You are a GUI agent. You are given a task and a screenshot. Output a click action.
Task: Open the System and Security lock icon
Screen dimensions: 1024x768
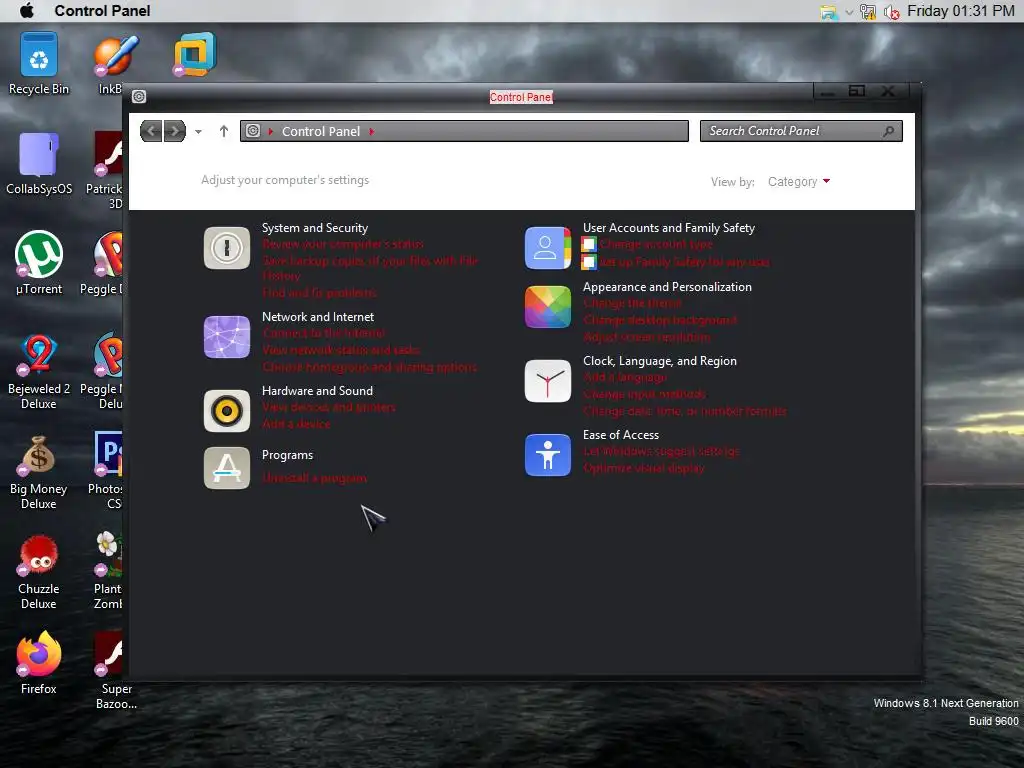click(x=227, y=248)
